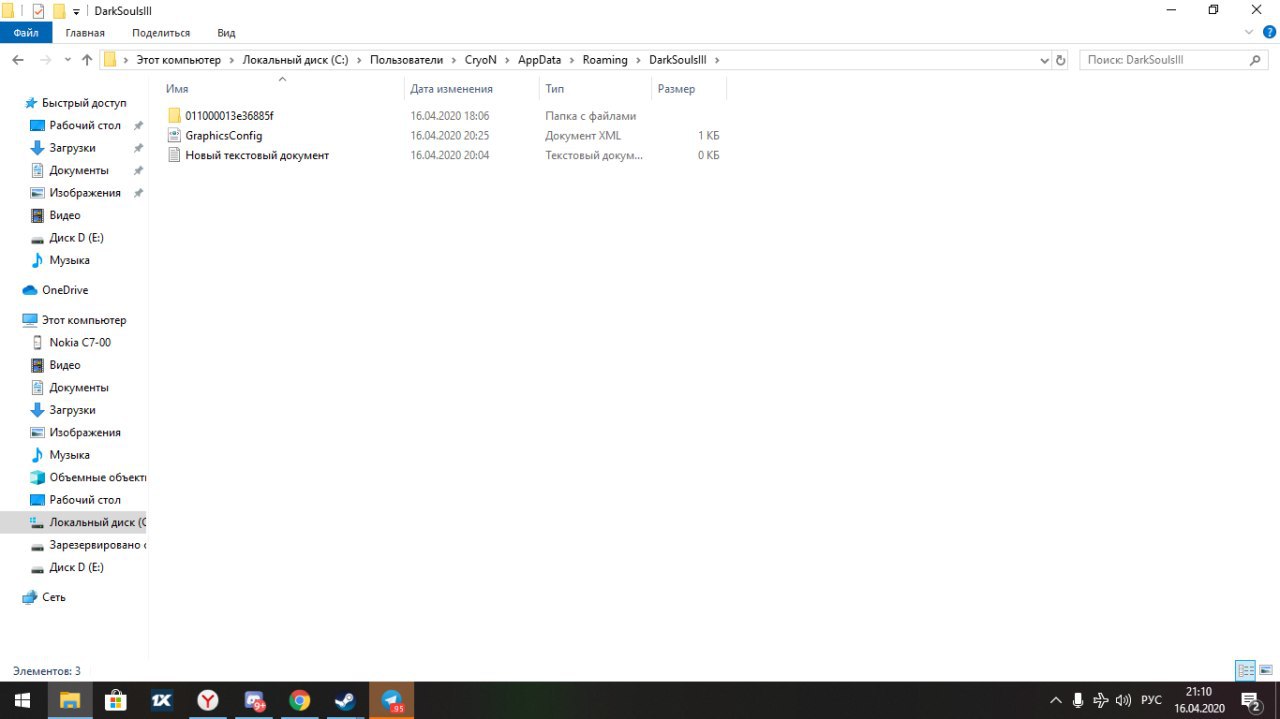The height and width of the screenshot is (719, 1280).
Task: Open Discord from taskbar
Action: (254, 700)
